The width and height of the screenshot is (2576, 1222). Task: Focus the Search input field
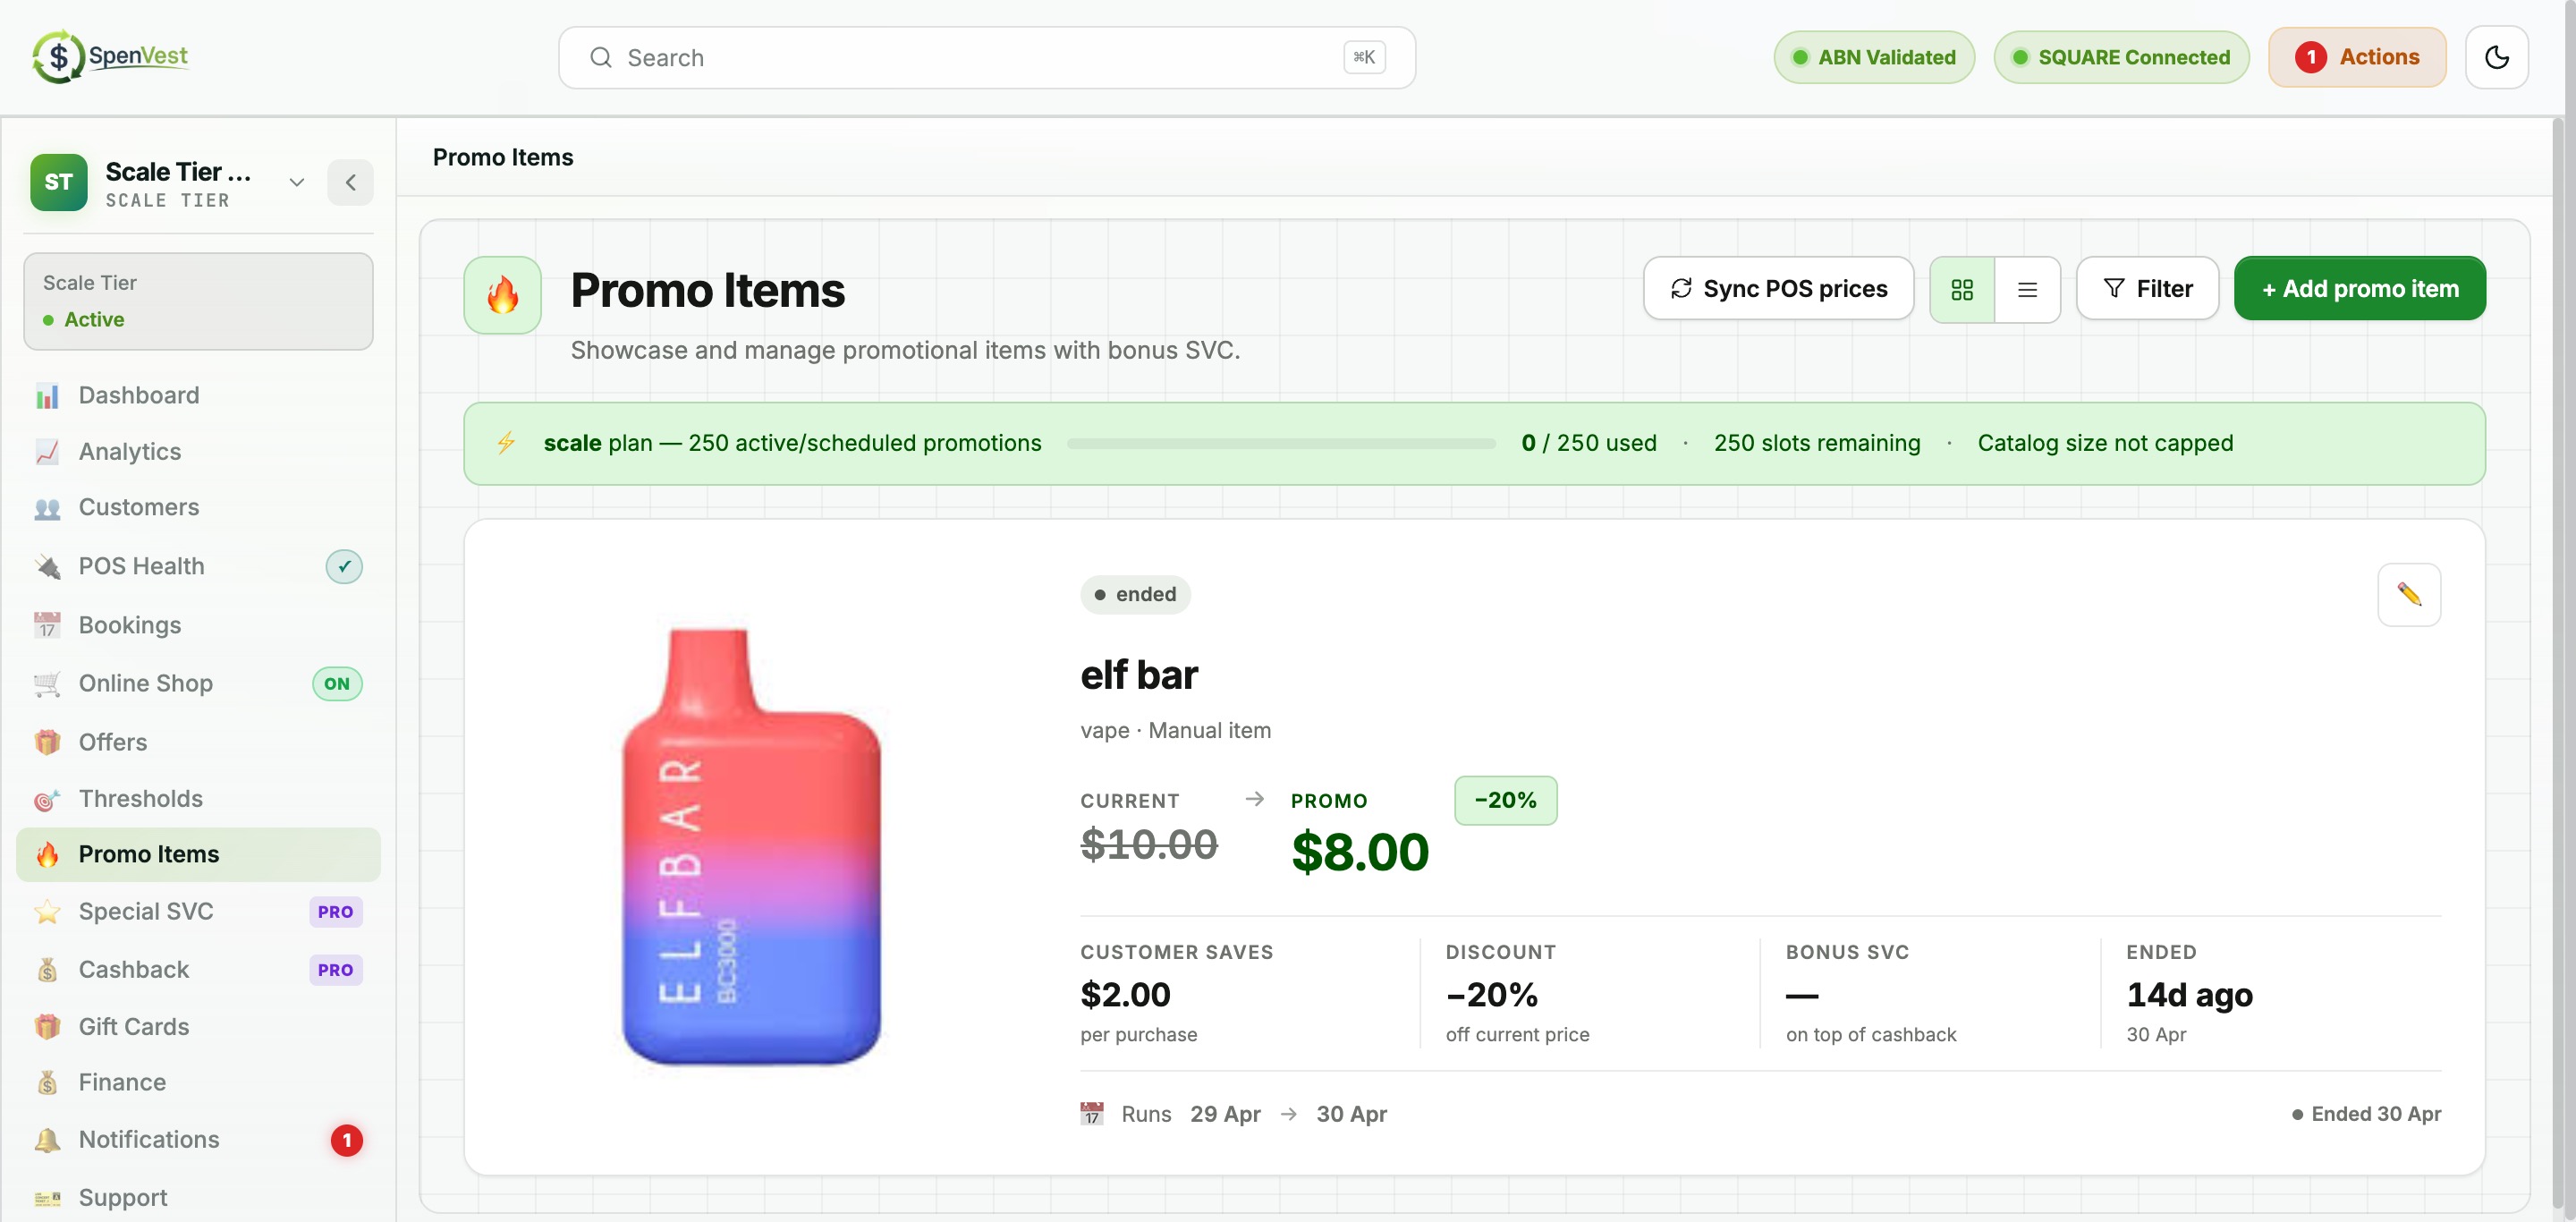(986, 58)
